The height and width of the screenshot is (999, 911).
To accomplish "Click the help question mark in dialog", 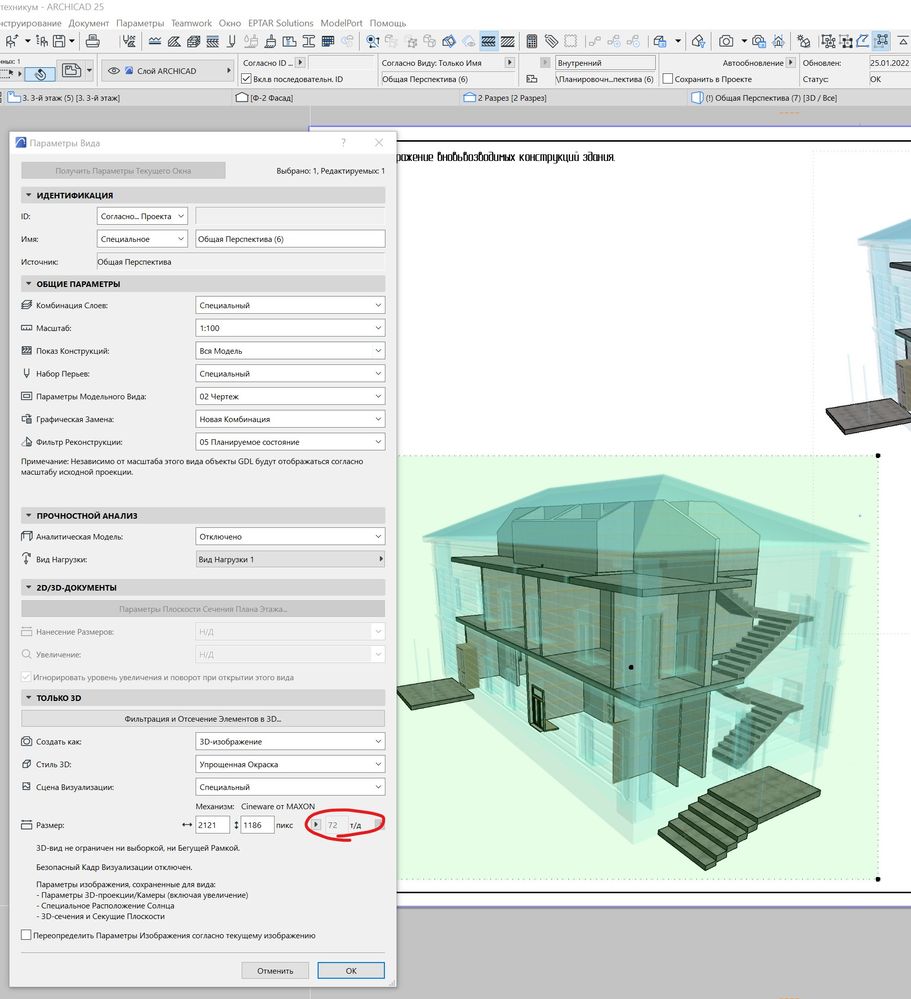I will coord(343,144).
